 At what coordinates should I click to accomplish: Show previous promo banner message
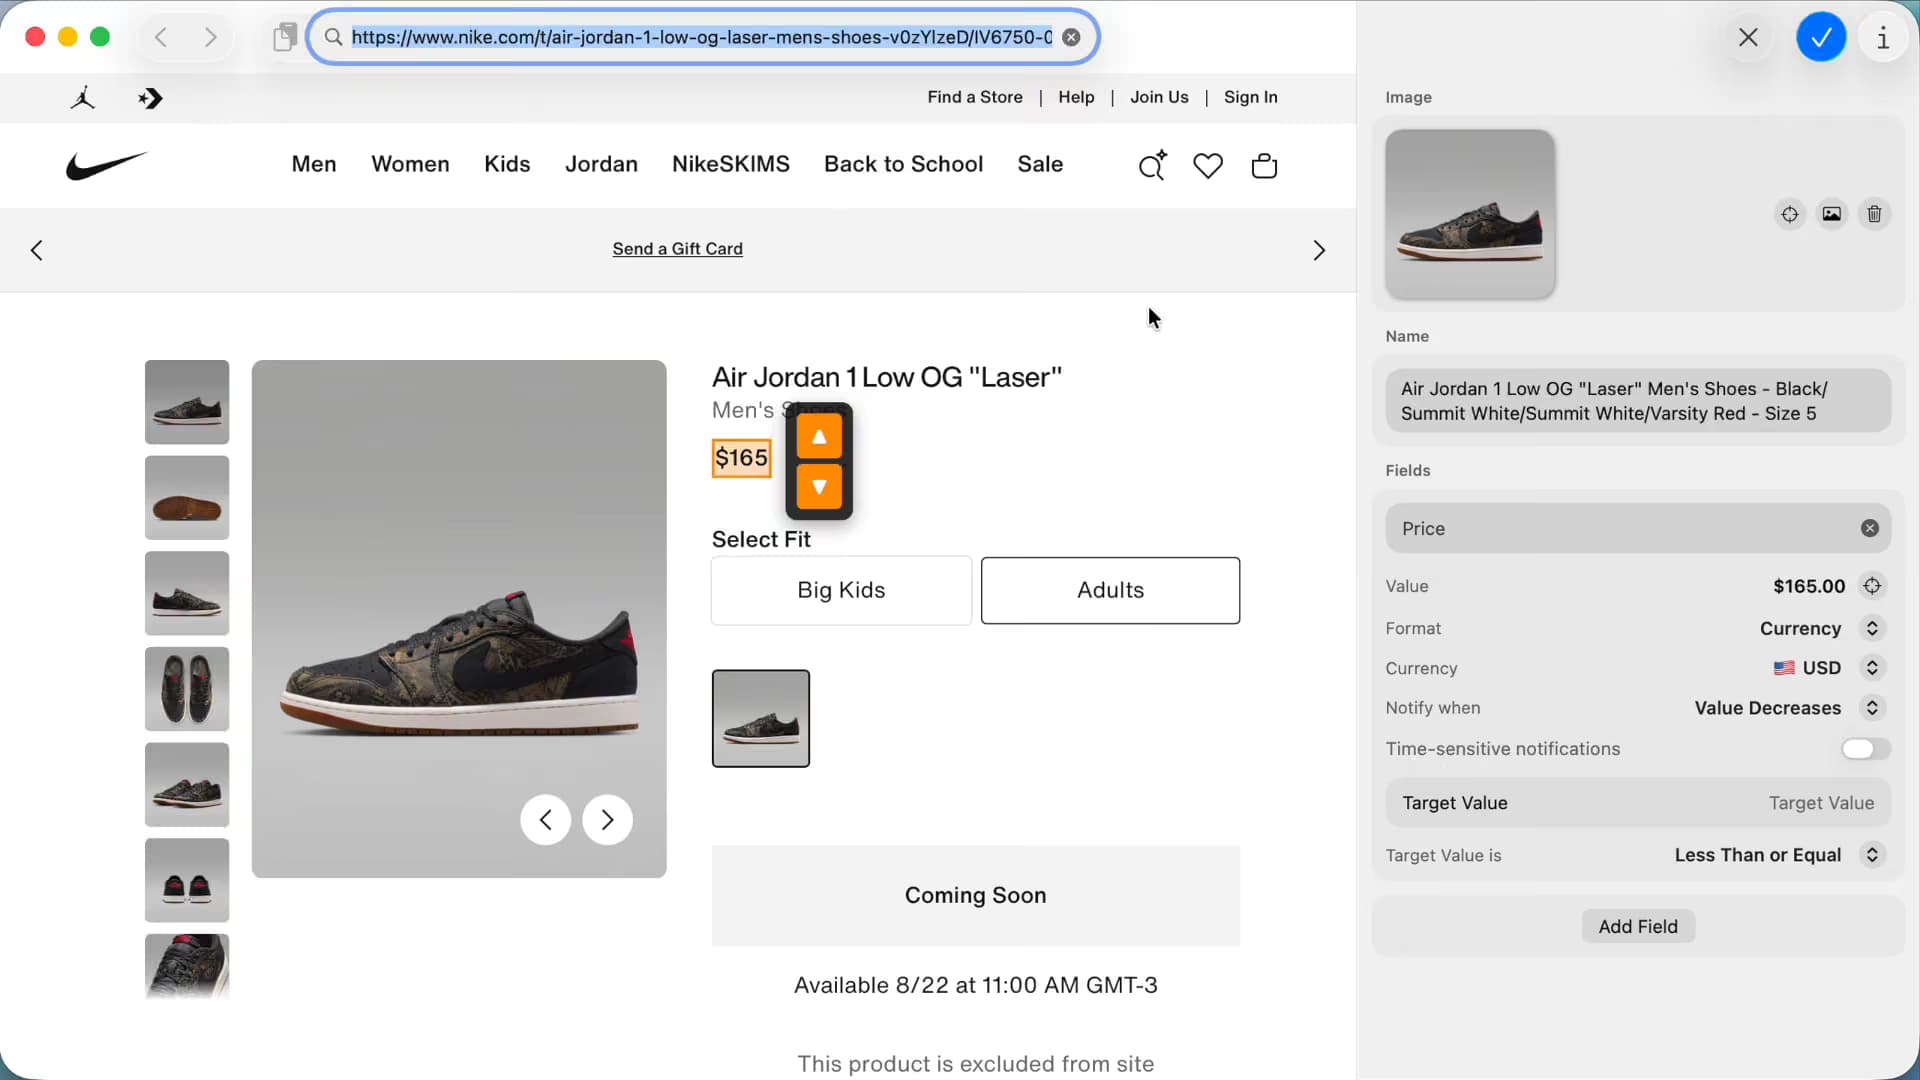(37, 250)
